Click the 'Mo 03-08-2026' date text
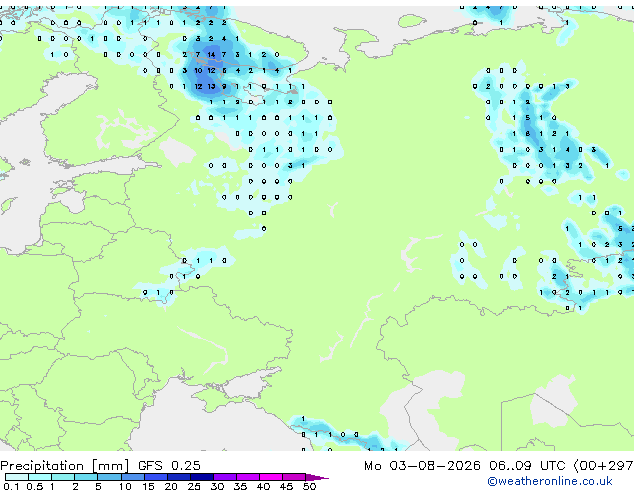 pos(422,466)
